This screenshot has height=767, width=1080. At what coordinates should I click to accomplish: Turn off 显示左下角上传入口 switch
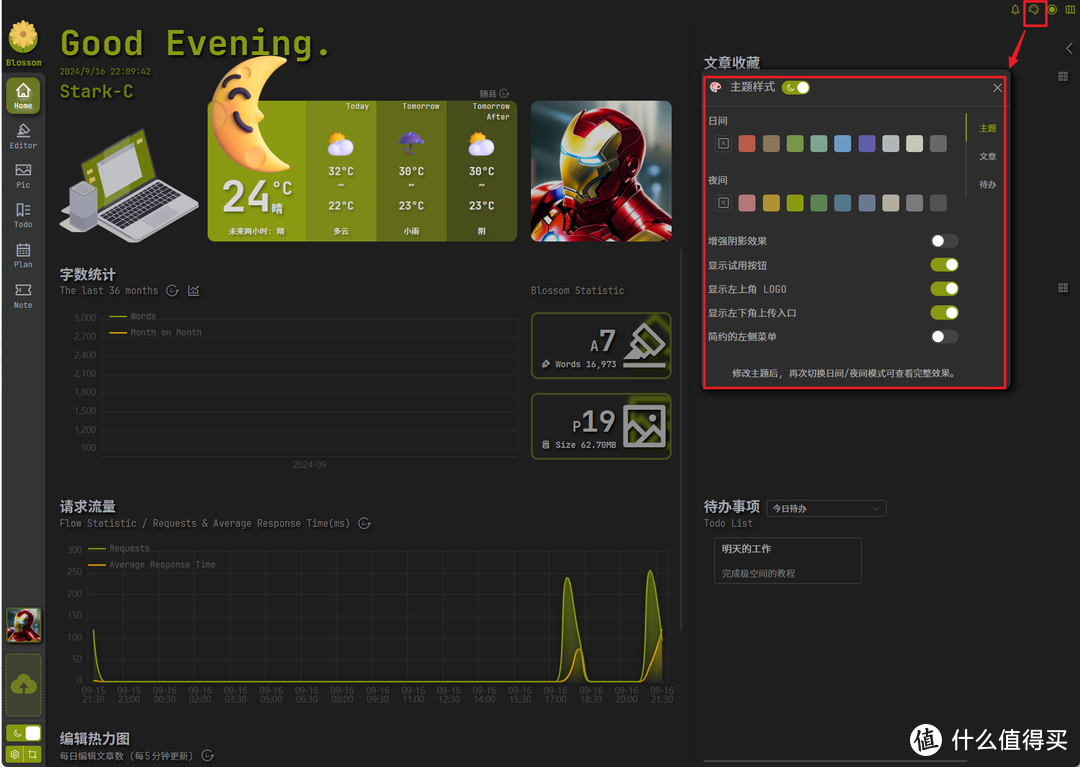click(x=944, y=313)
